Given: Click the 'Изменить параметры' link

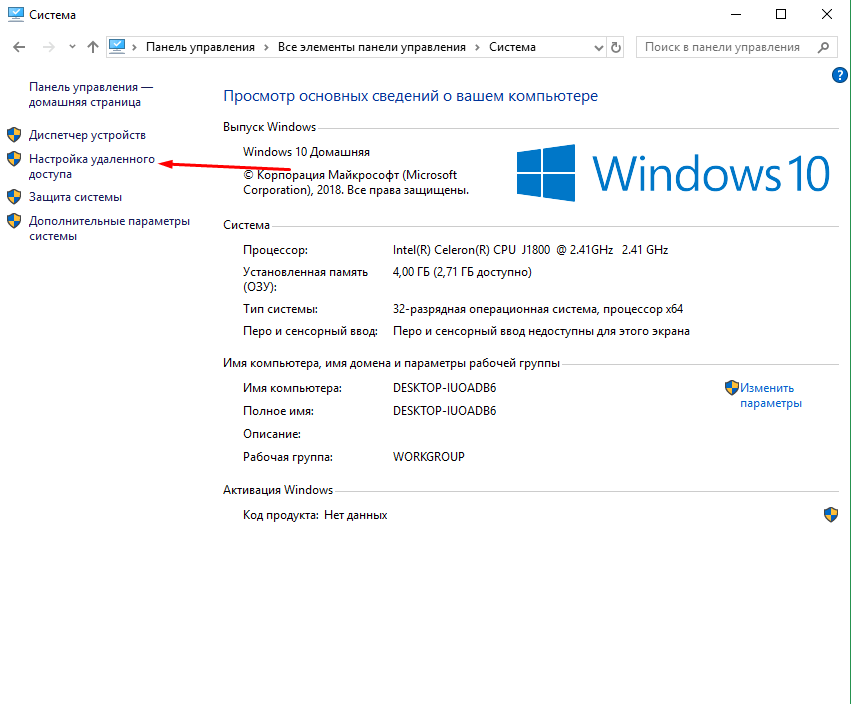Looking at the screenshot, I should 770,396.
